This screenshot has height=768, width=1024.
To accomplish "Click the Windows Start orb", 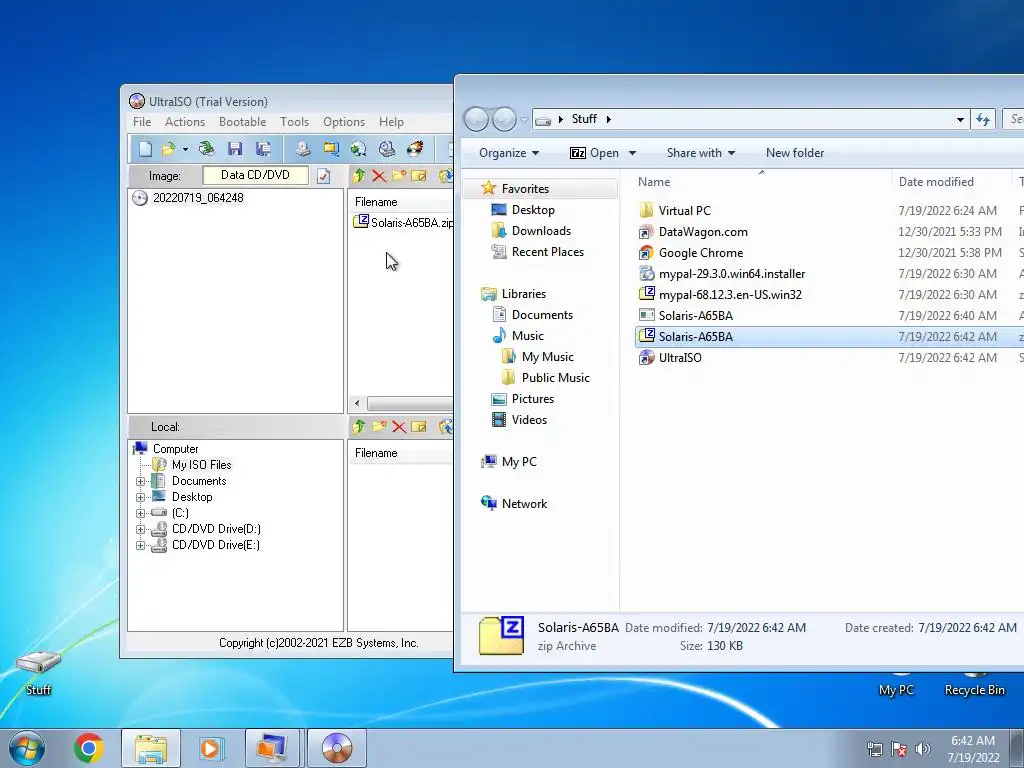I will (27, 748).
